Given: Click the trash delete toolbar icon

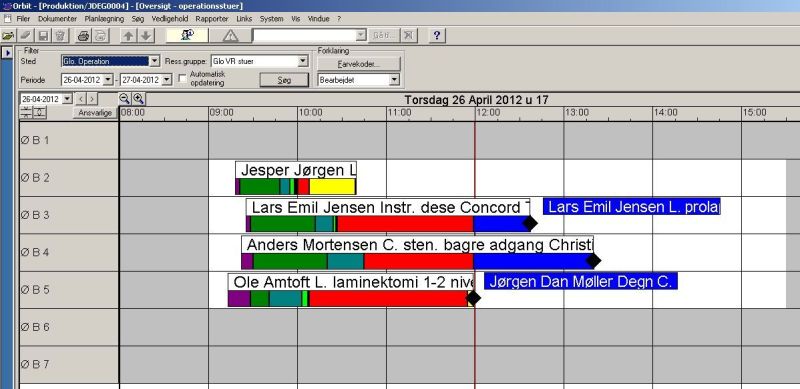Looking at the screenshot, I should click(60, 35).
